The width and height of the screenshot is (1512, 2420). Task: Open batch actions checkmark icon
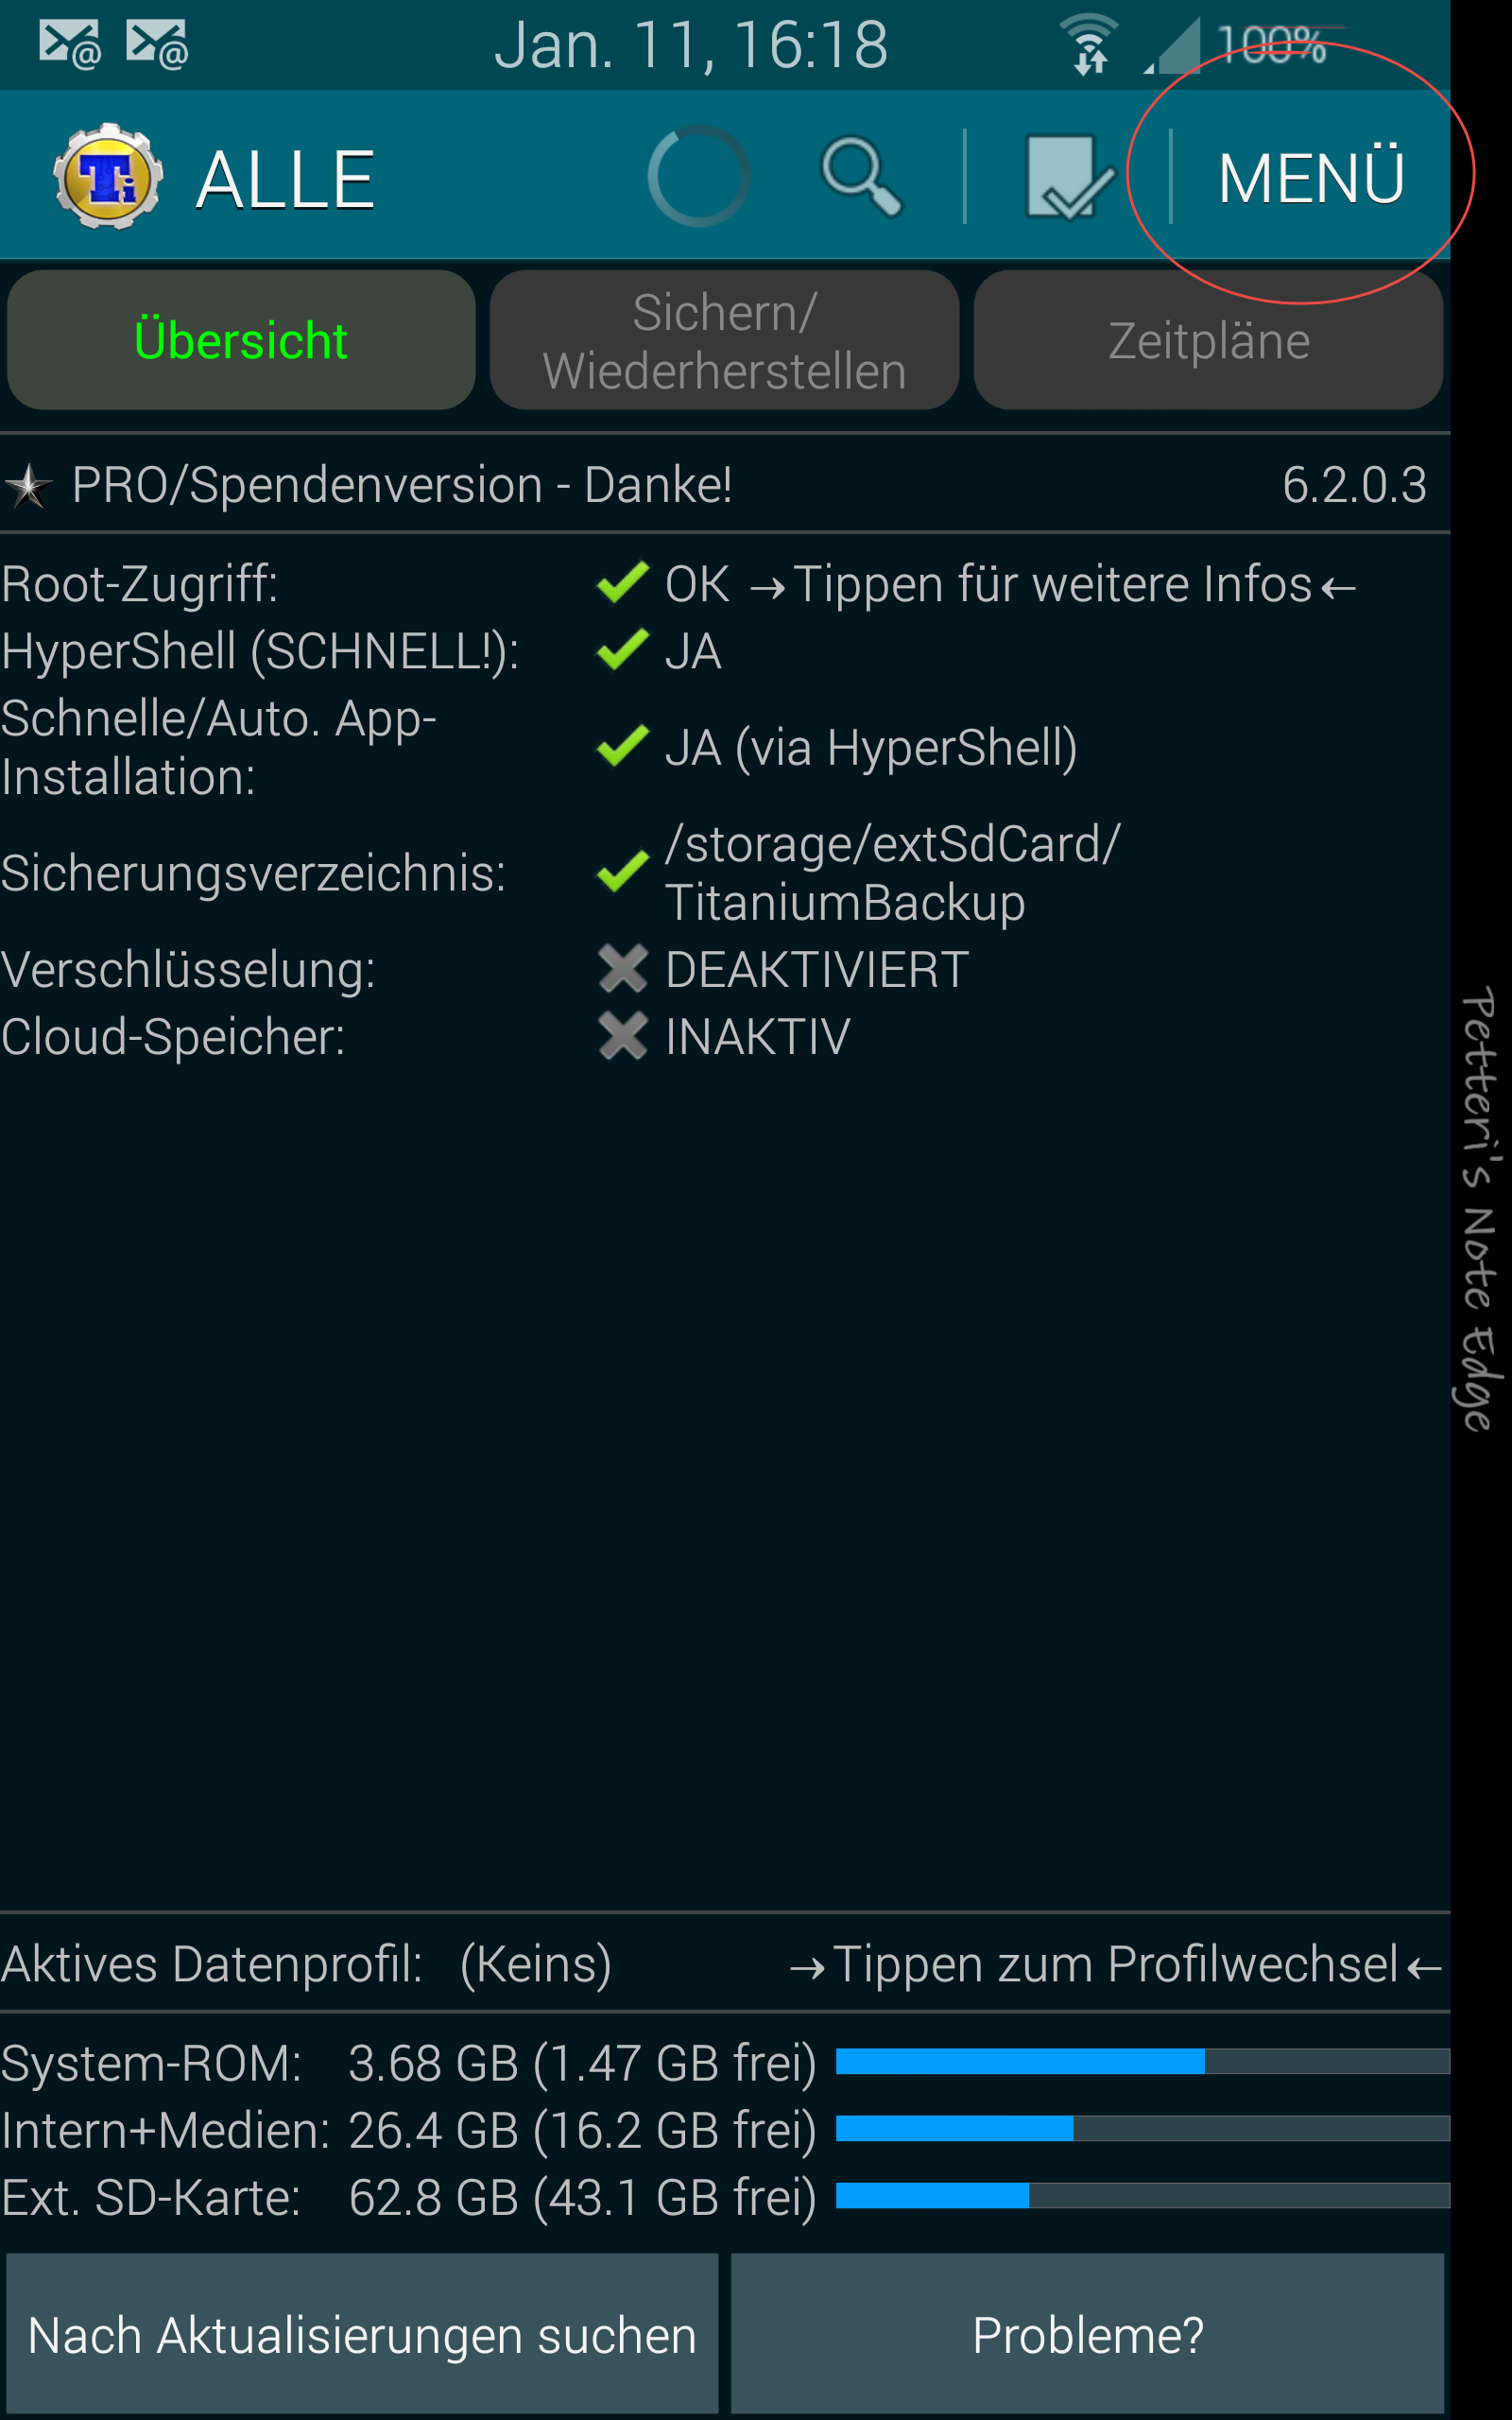pyautogui.click(x=1069, y=177)
